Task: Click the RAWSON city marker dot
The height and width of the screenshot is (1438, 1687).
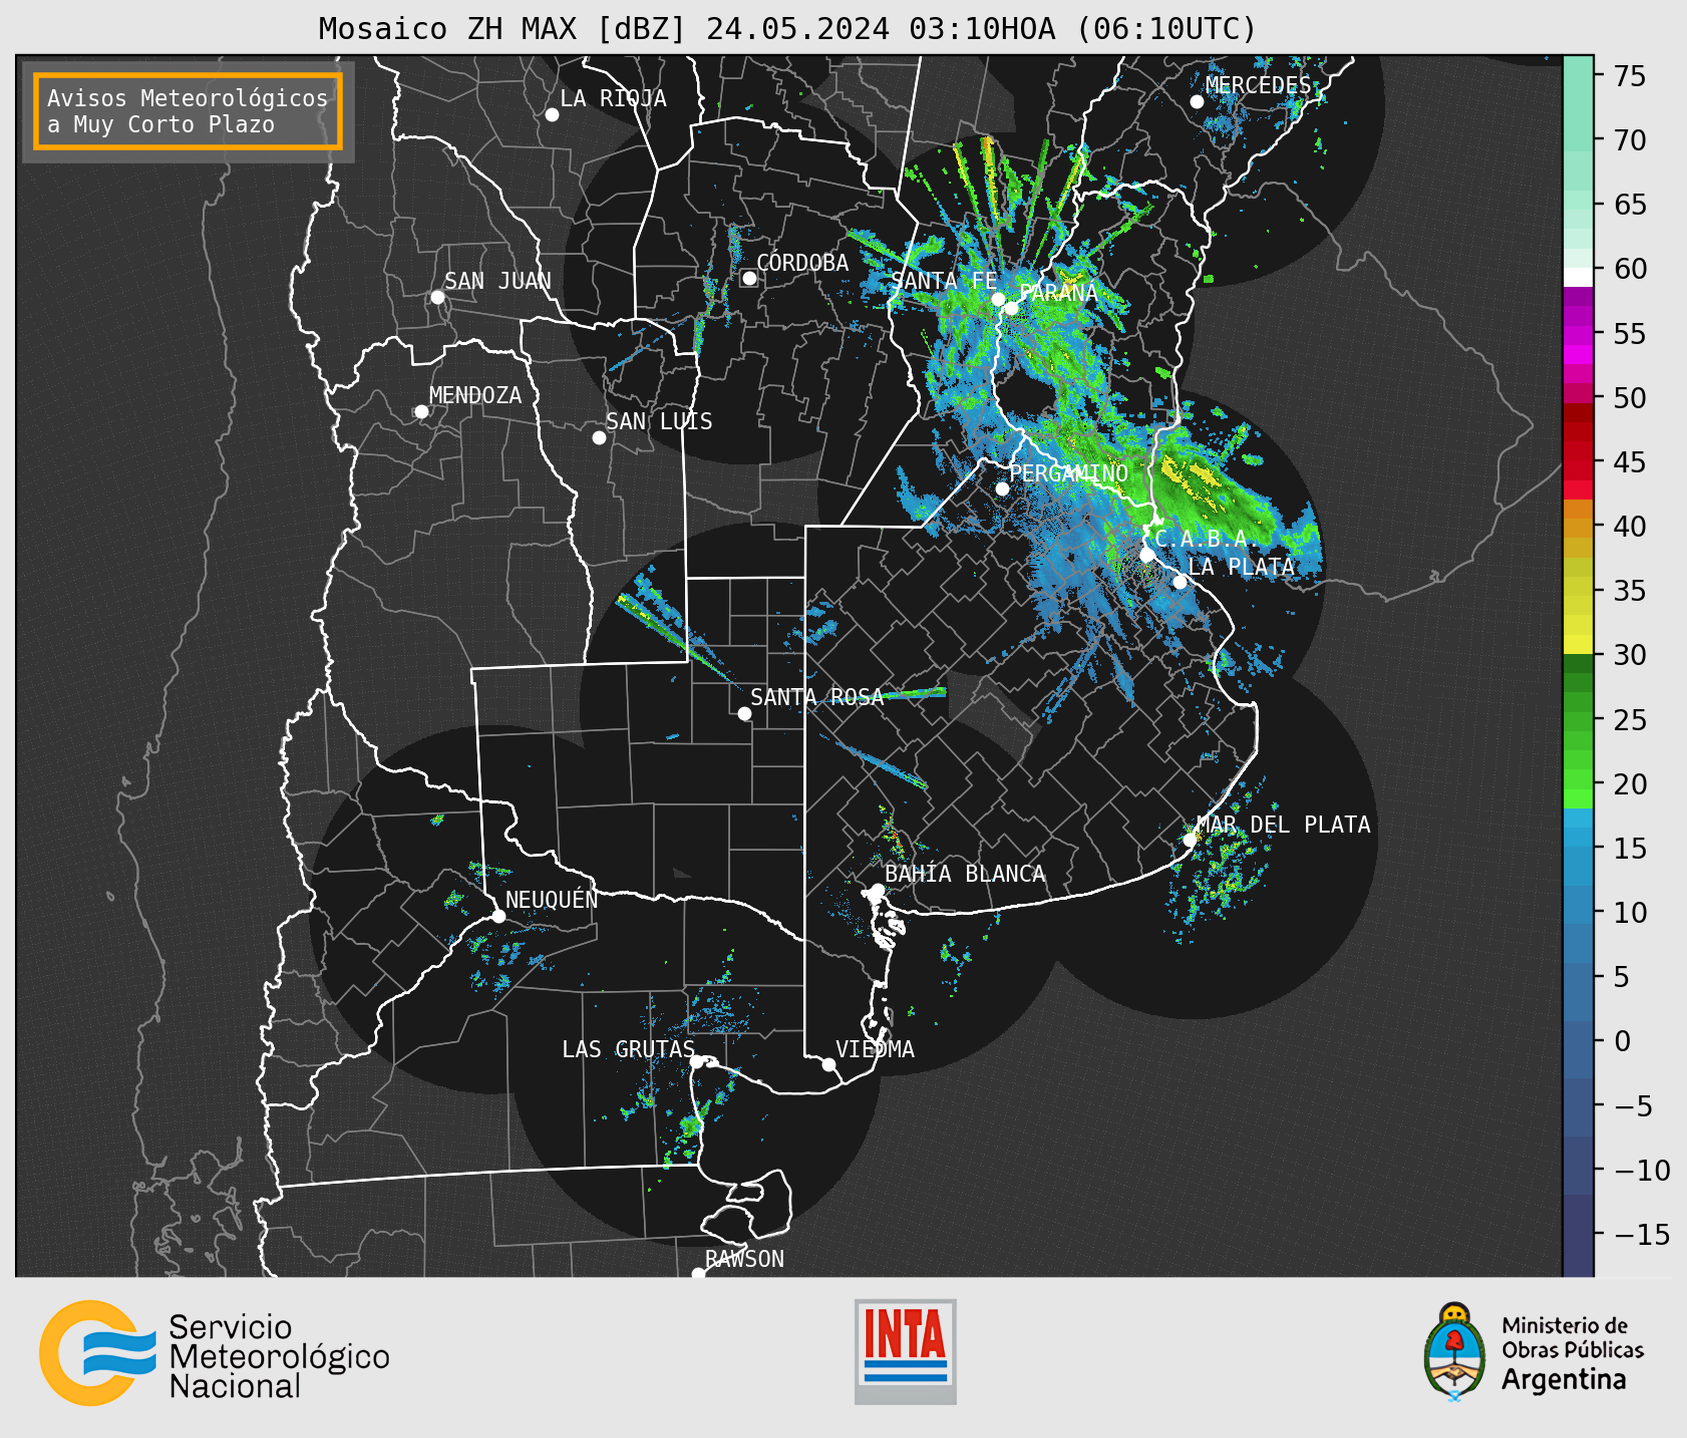Action: (698, 1274)
